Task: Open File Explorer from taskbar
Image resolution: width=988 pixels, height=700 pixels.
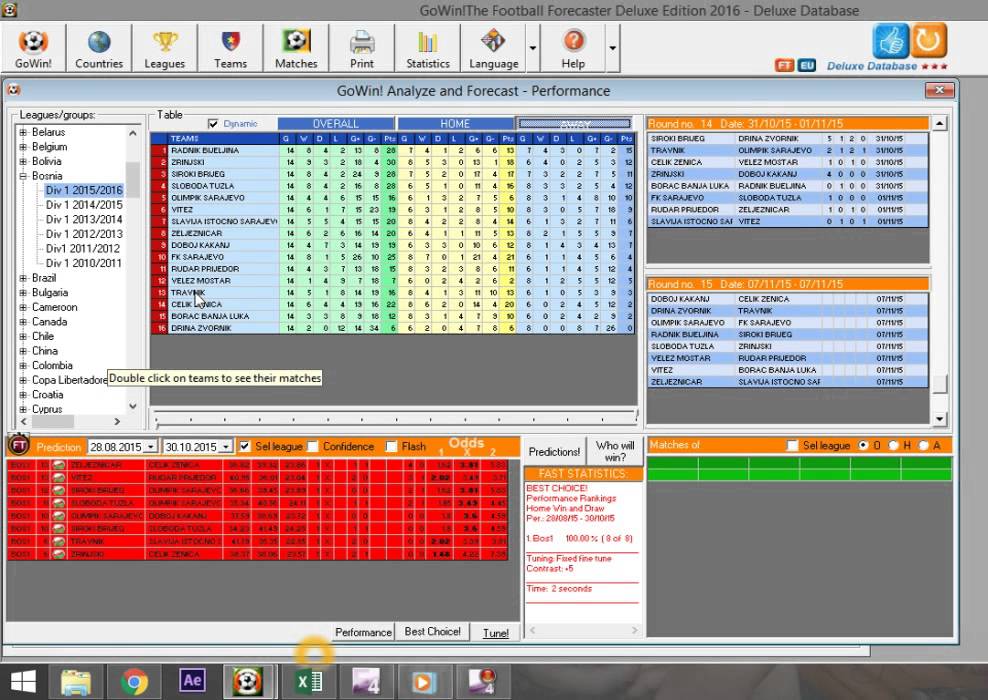Action: (76, 682)
